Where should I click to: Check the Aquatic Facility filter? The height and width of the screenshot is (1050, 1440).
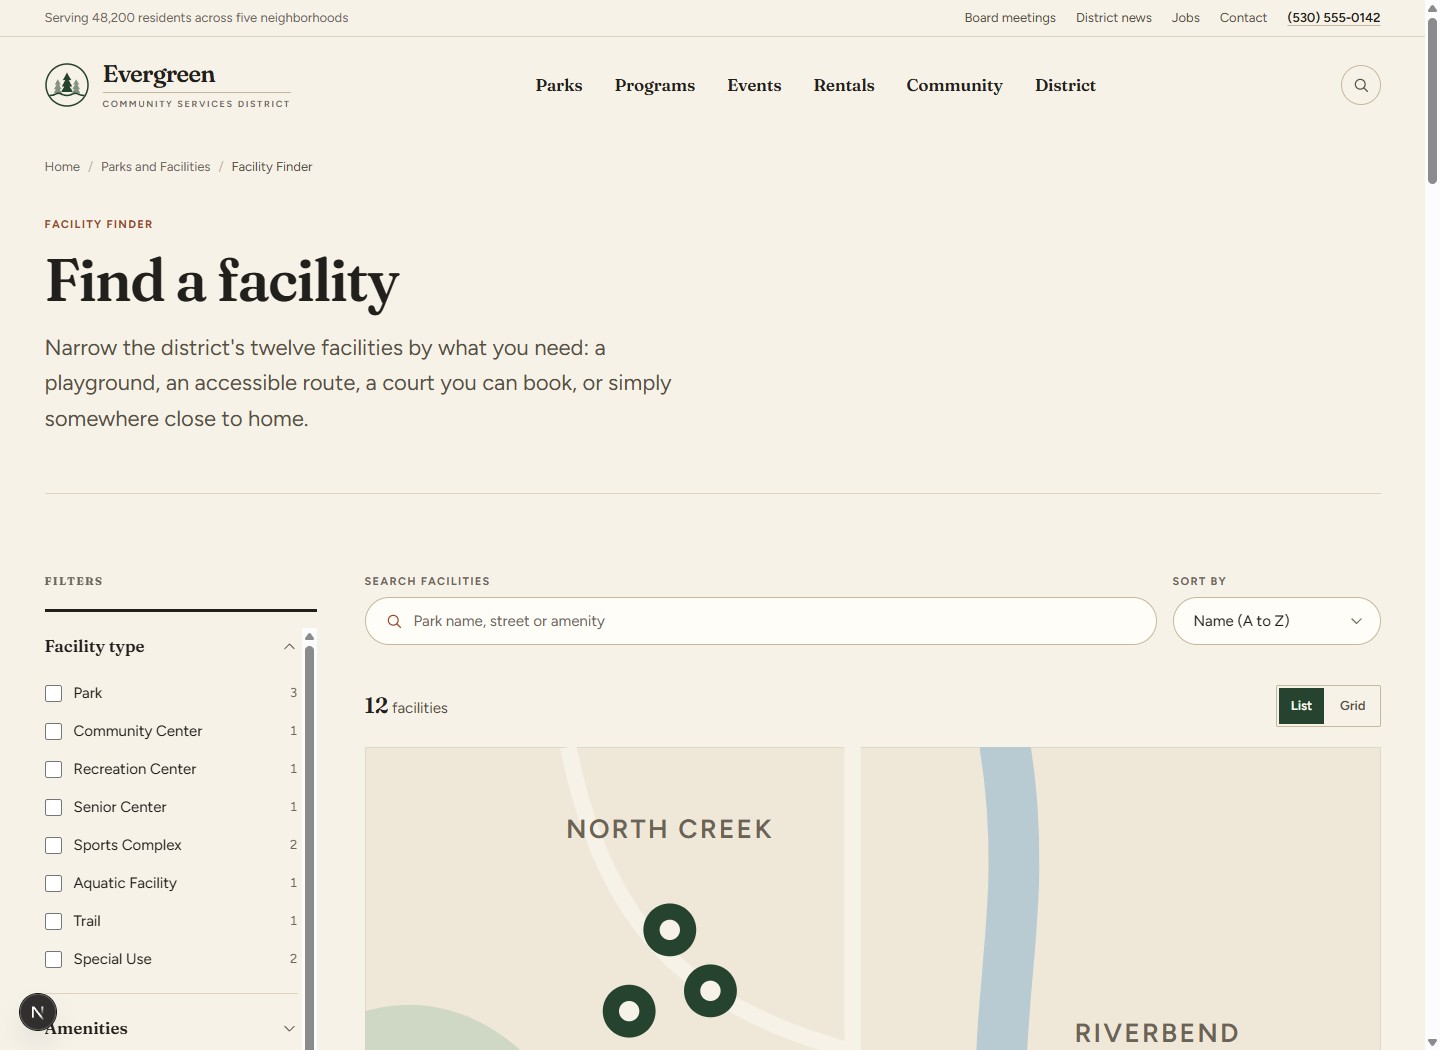[x=54, y=883]
